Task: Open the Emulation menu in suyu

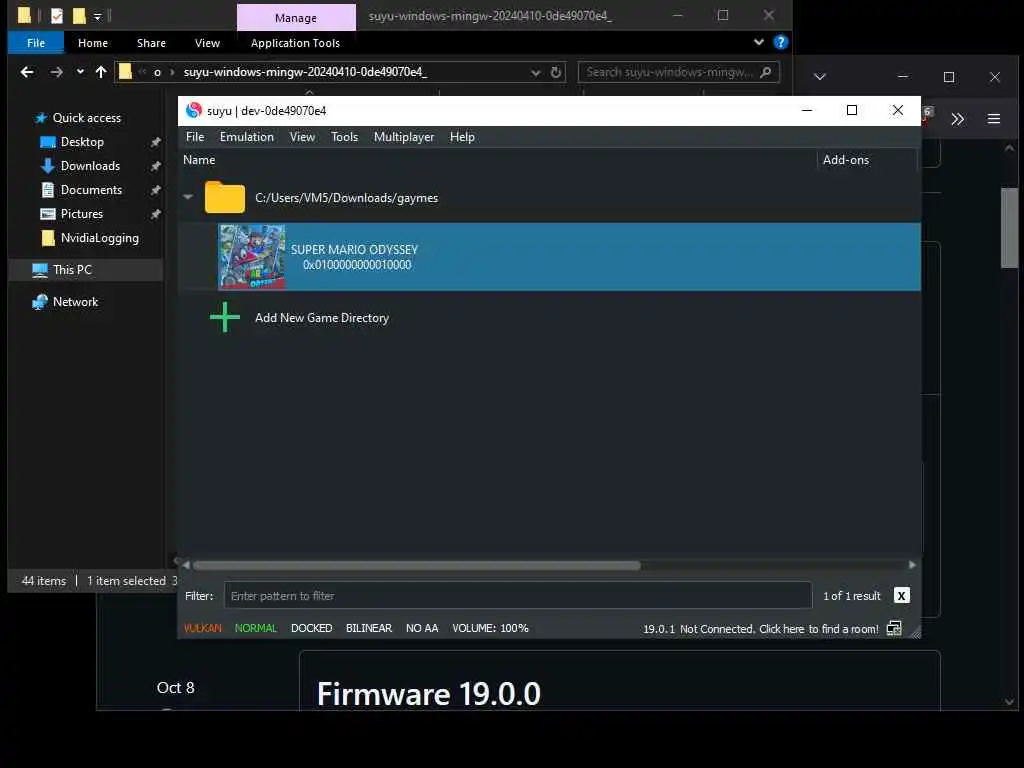Action: tap(246, 137)
